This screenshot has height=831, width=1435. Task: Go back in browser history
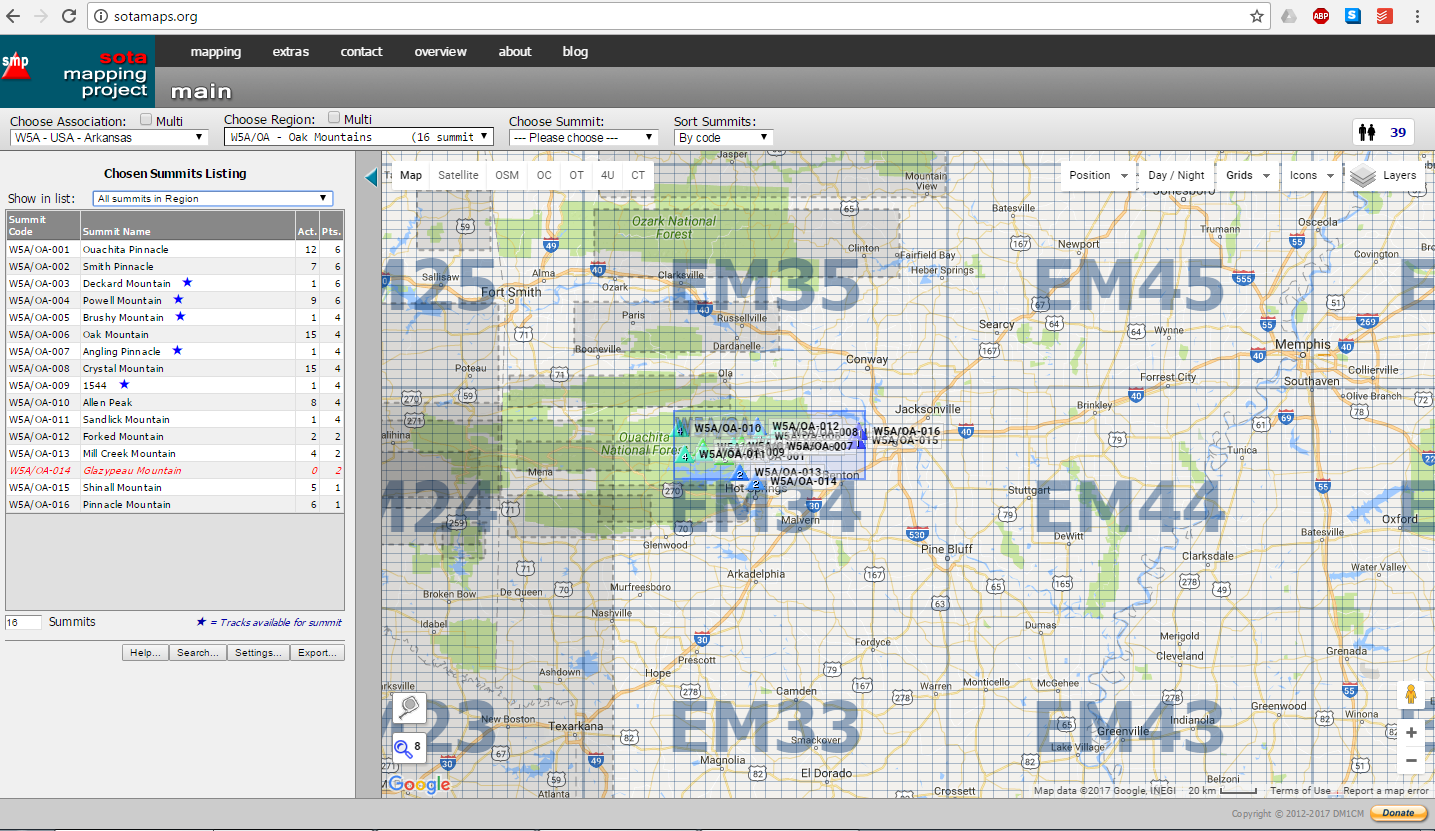14,16
